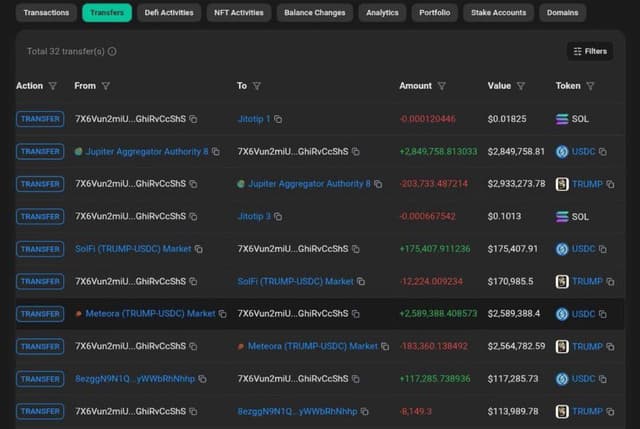640x429 pixels.
Task: Open 8ezggN9N1Q...yWWbRhNhhp in From column
Action: (x=135, y=379)
